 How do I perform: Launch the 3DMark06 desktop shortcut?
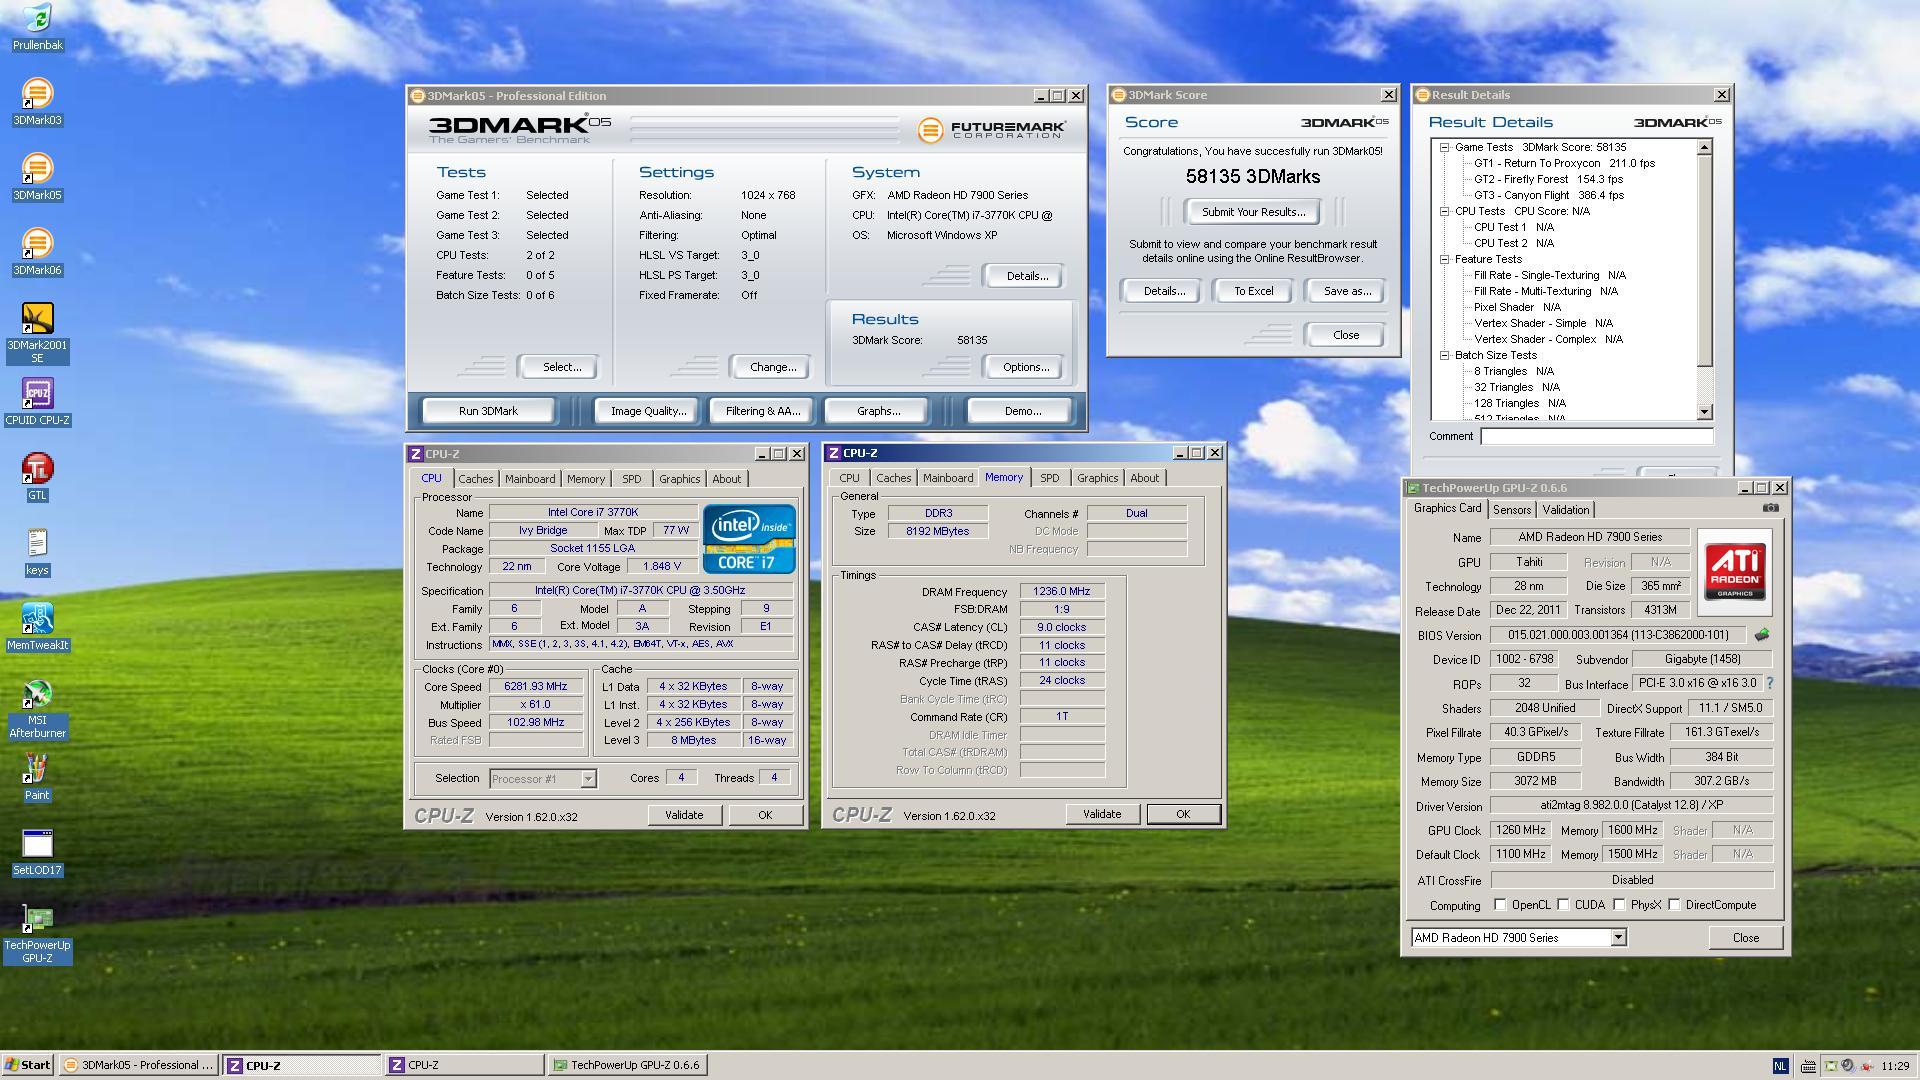click(x=37, y=251)
